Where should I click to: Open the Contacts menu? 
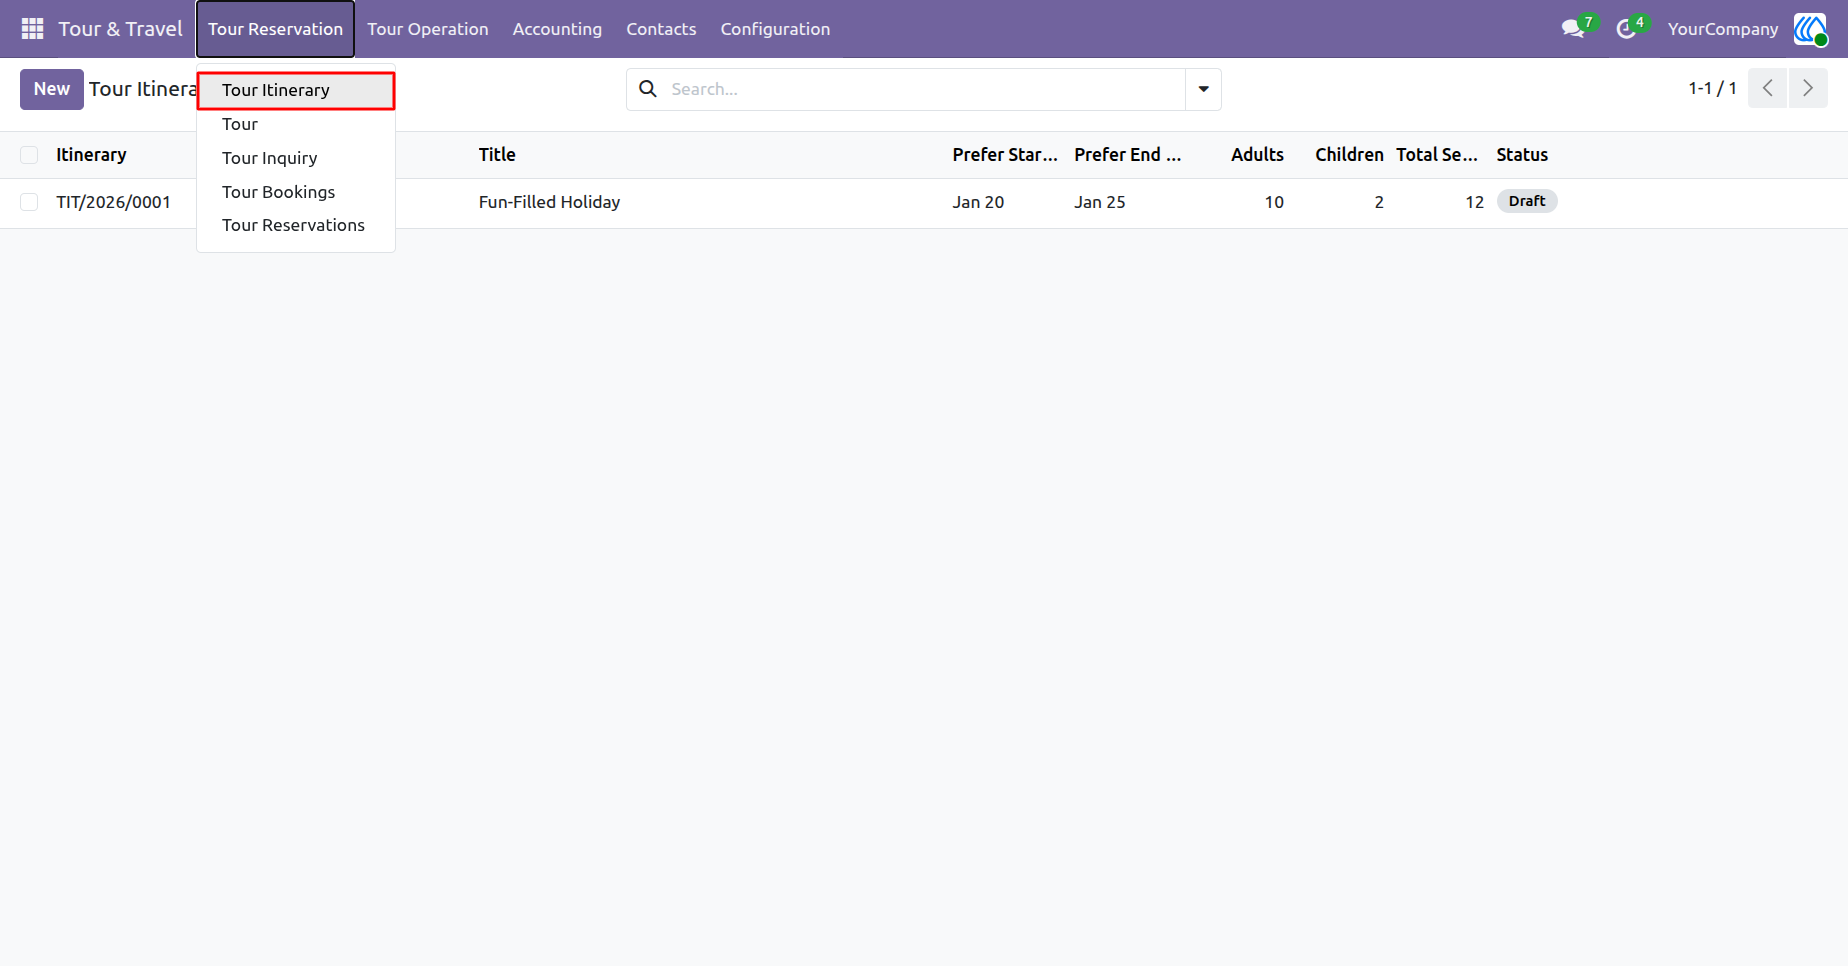pyautogui.click(x=661, y=29)
